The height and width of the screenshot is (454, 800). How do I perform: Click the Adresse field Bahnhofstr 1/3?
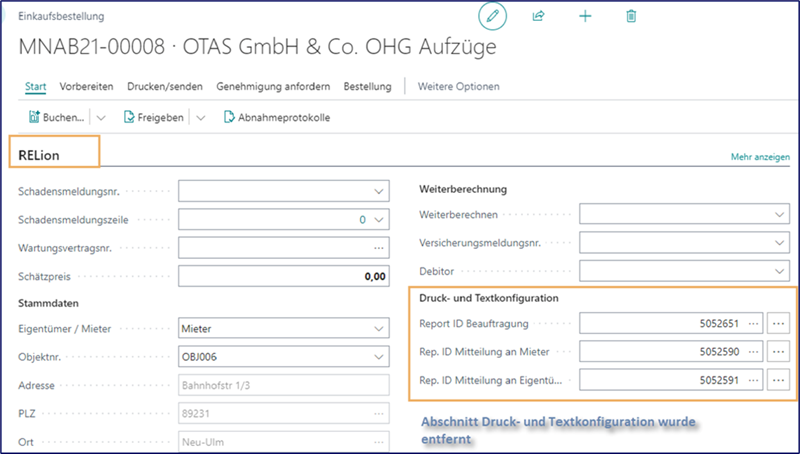click(284, 385)
